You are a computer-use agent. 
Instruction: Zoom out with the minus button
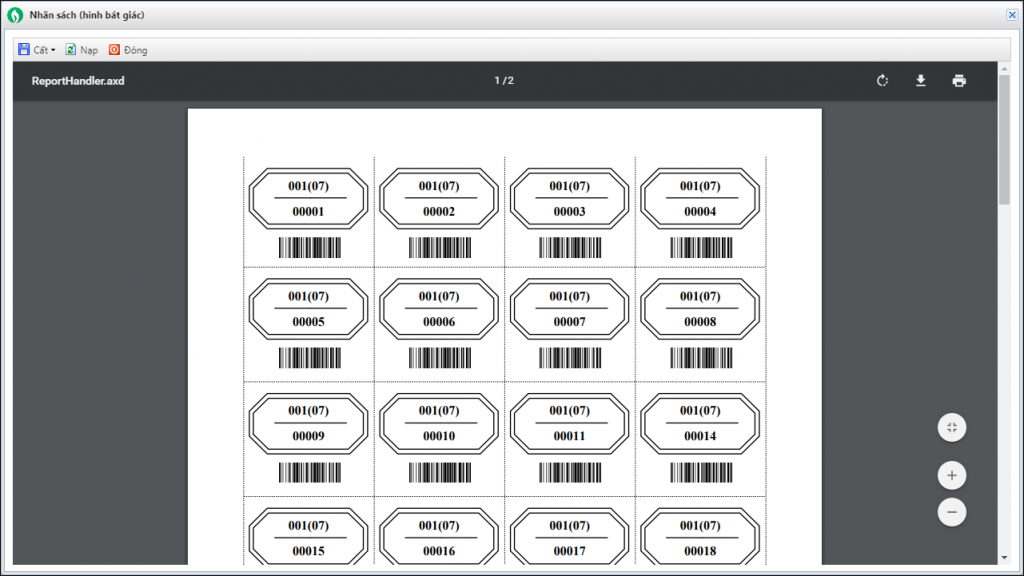(x=952, y=512)
